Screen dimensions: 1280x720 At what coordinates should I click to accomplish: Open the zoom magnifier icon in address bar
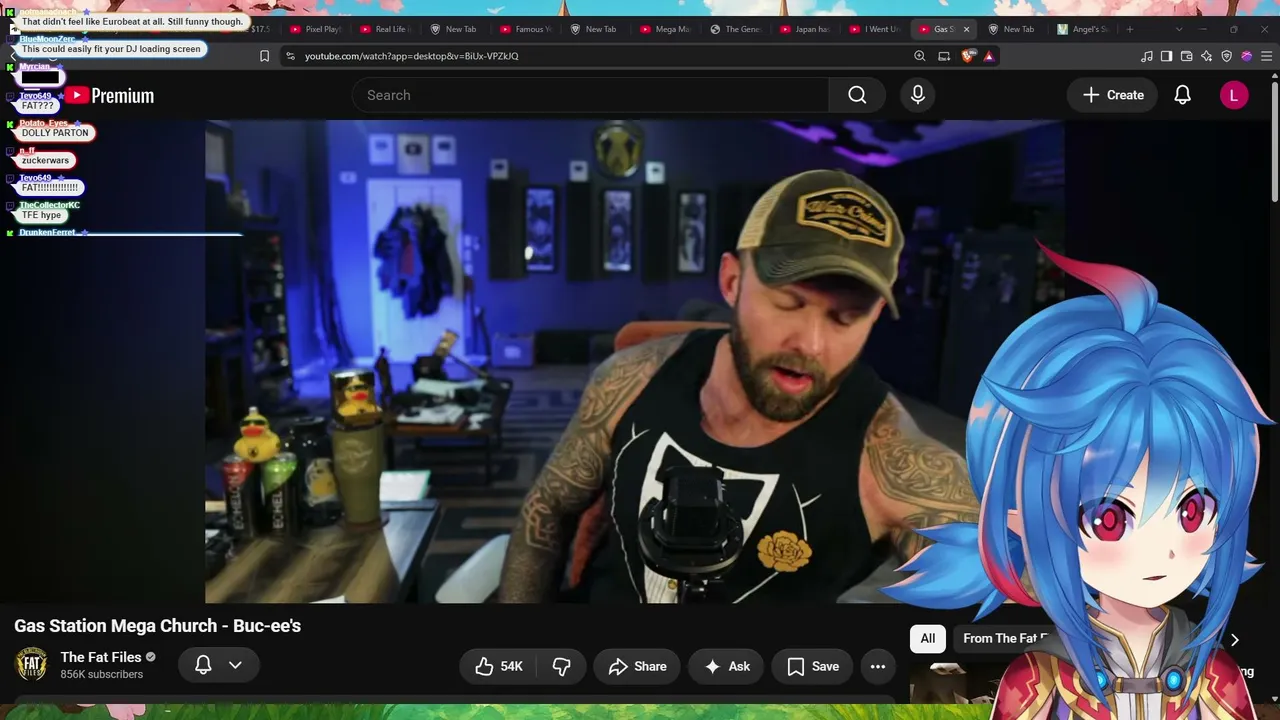point(919,56)
